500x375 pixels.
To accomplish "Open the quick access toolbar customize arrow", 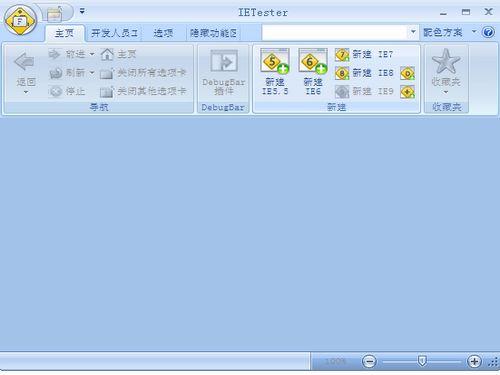I will 82,12.
